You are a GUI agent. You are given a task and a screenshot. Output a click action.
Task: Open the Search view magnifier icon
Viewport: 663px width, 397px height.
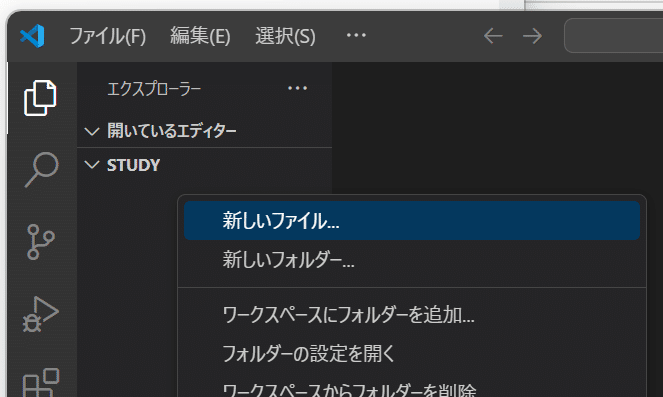pos(41,170)
